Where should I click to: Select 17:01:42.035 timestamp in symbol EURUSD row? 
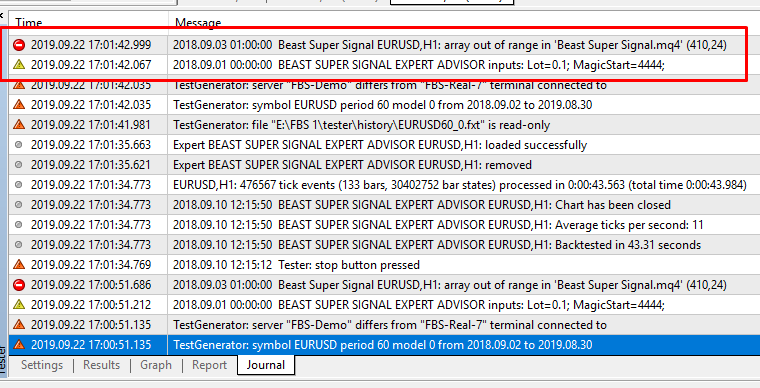coord(91,105)
